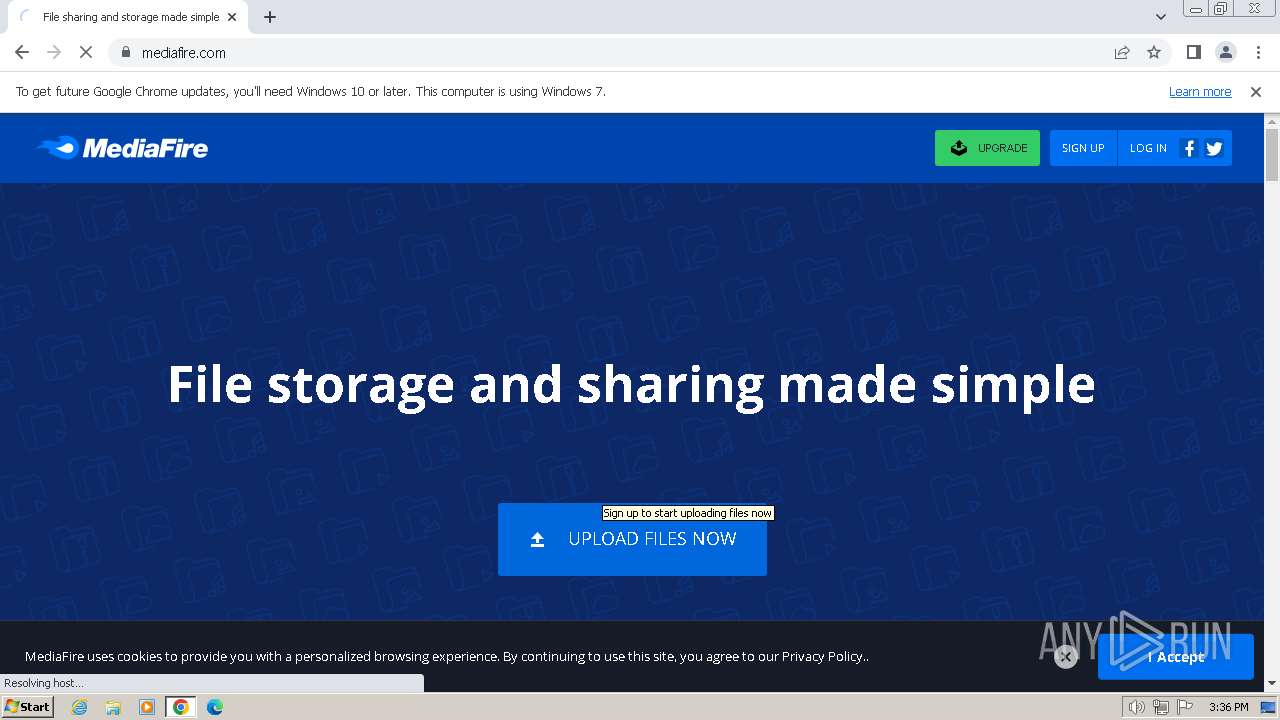Open MediaFire Twitter page icon
This screenshot has width=1280, height=720.
(x=1214, y=148)
